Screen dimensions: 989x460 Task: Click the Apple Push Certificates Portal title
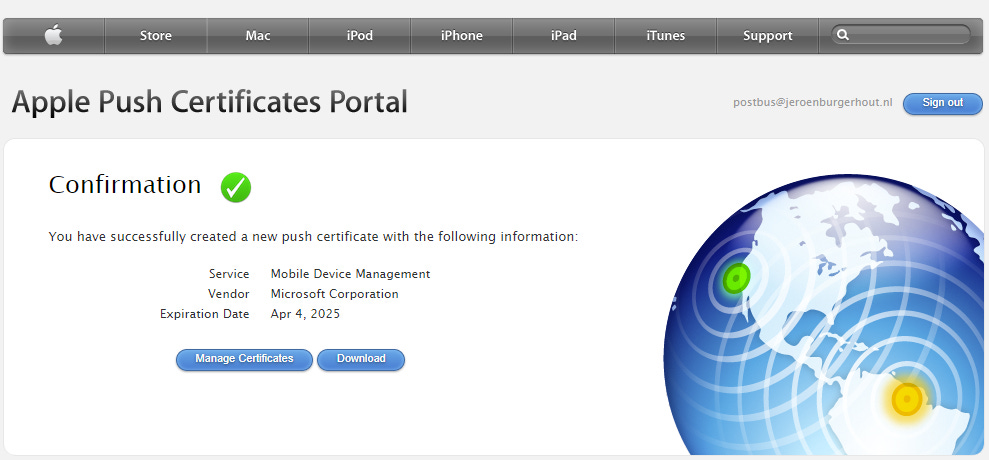(x=209, y=102)
